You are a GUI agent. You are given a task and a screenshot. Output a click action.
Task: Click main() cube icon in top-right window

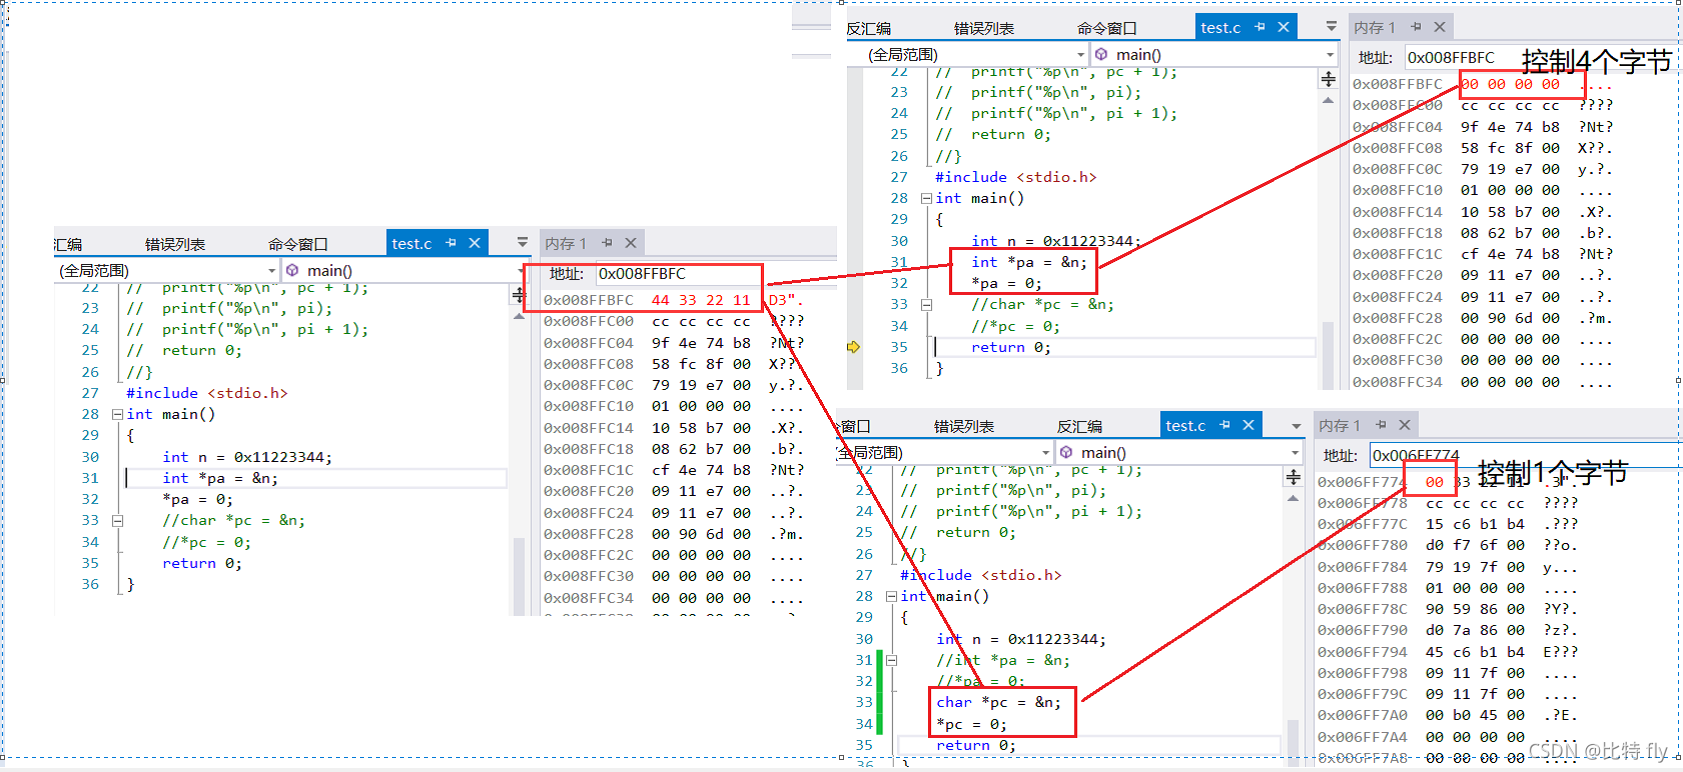[1101, 55]
